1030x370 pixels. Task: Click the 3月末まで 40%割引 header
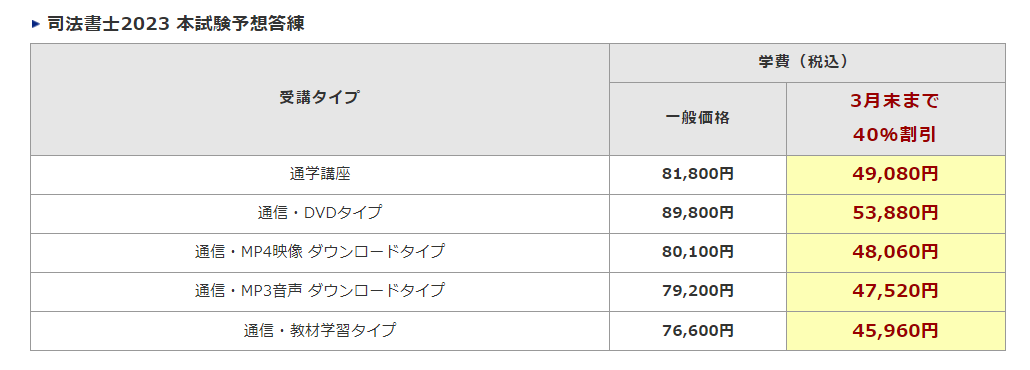coord(895,119)
